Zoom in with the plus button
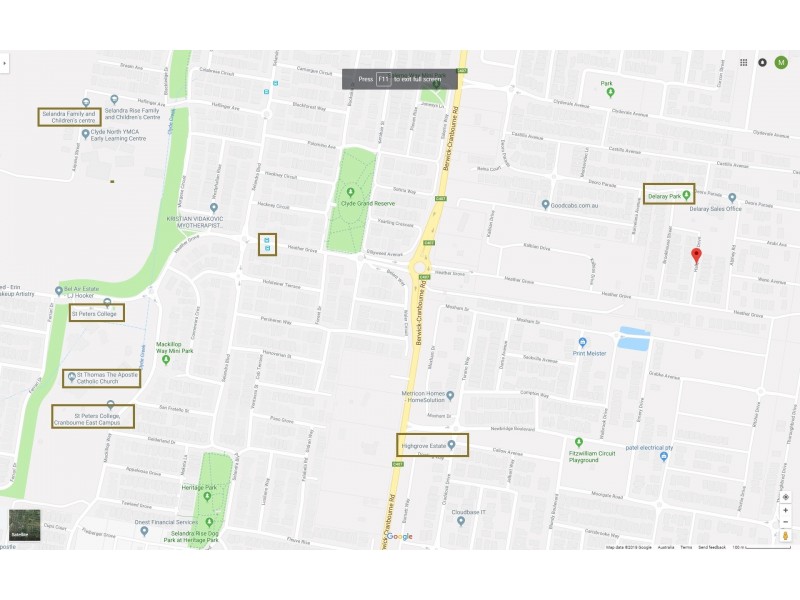The height and width of the screenshot is (600, 800). pyautogui.click(x=786, y=510)
